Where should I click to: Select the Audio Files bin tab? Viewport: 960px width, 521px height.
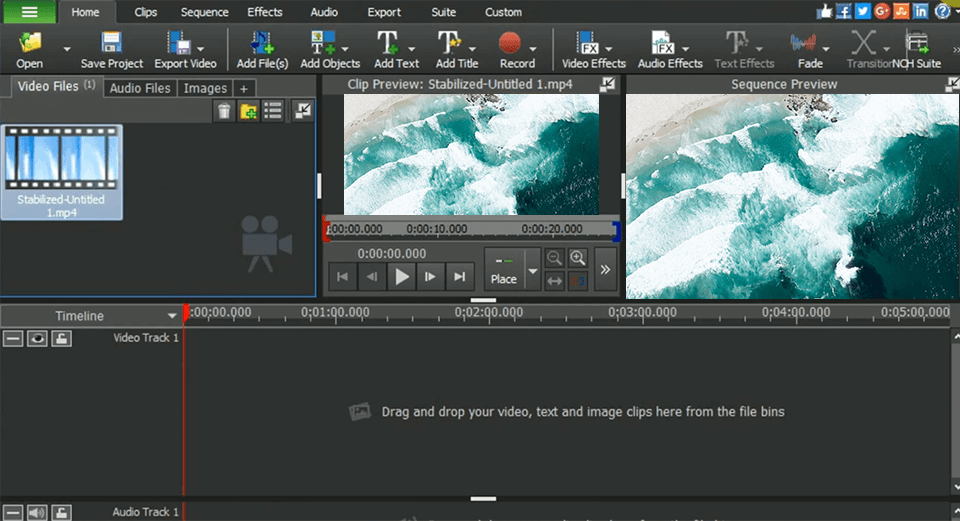[140, 88]
